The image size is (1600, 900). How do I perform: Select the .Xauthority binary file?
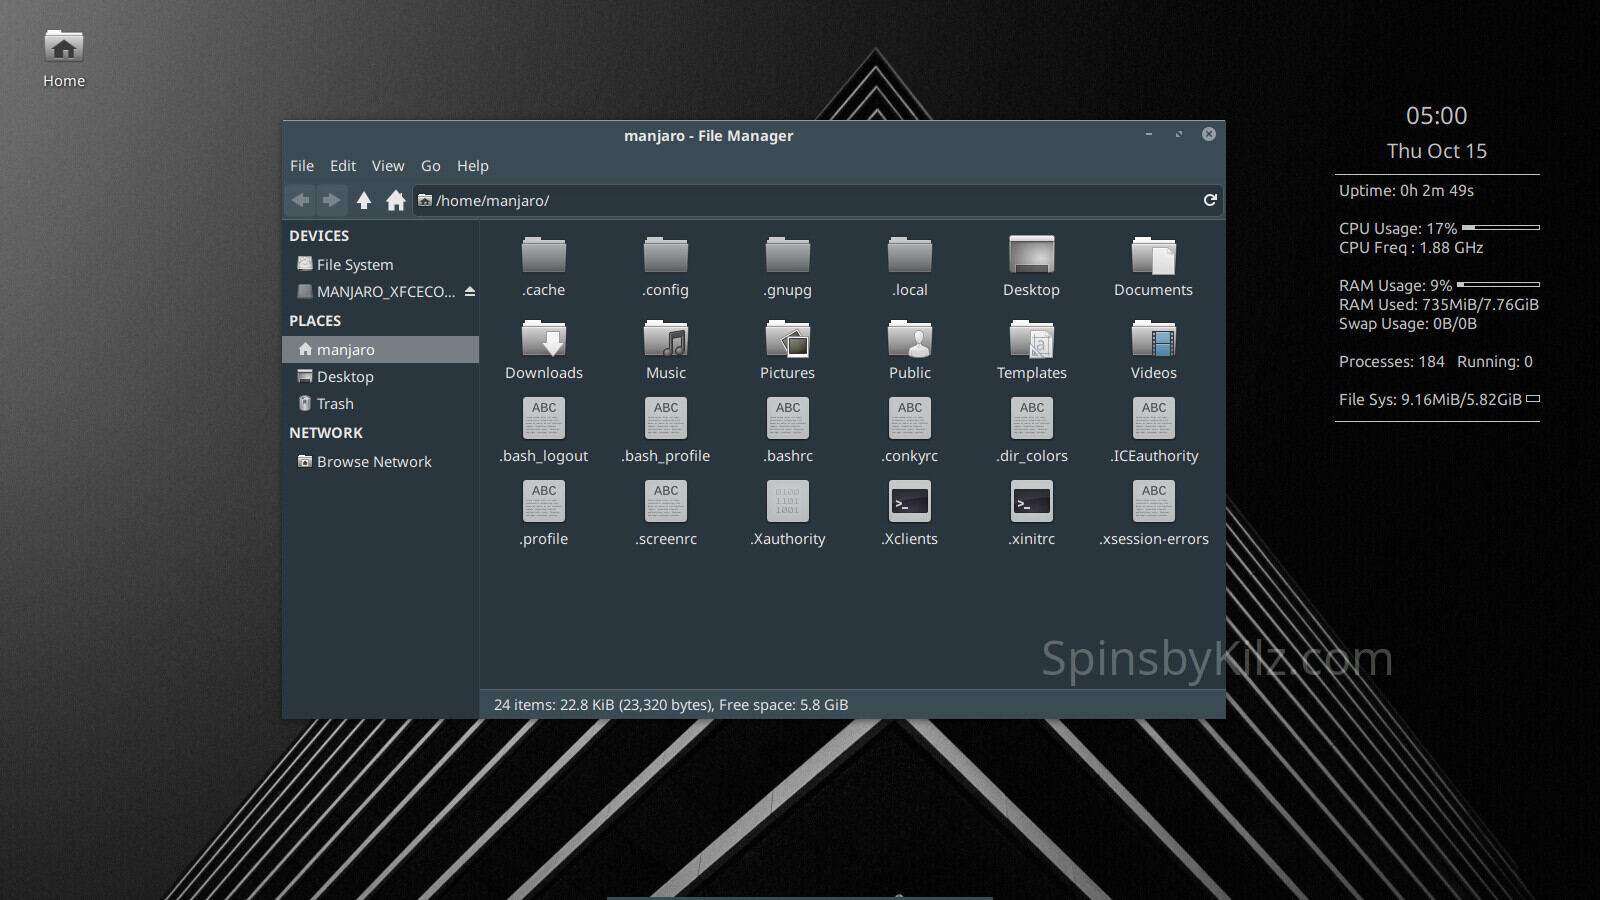click(x=788, y=503)
